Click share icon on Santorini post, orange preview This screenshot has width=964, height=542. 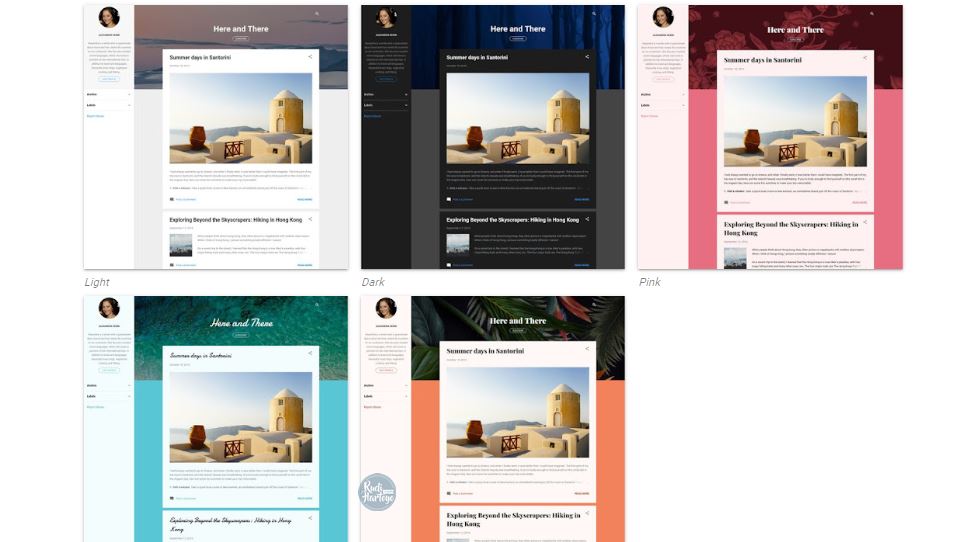coord(587,348)
